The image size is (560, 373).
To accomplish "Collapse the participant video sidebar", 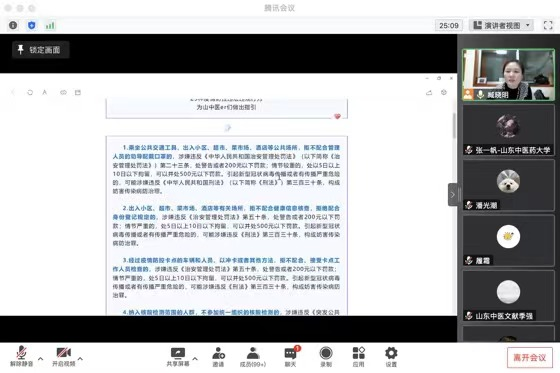I will pyautogui.click(x=452, y=195).
